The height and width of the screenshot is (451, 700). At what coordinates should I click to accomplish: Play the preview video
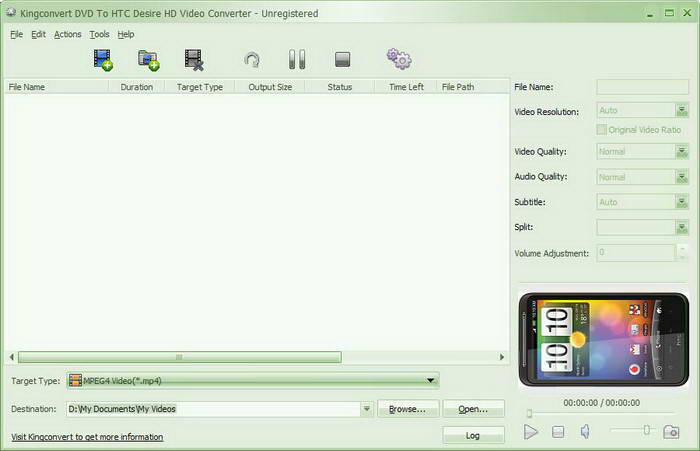[x=531, y=431]
